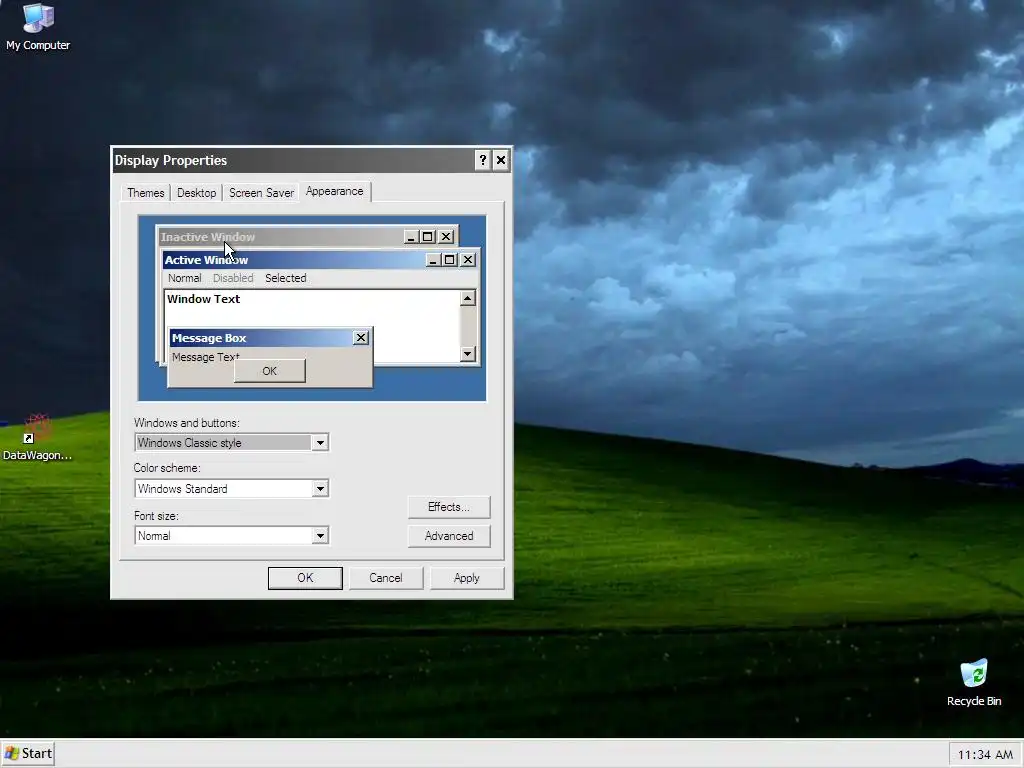Image resolution: width=1024 pixels, height=768 pixels.
Task: Click the taskbar clock showing 11:34 AM
Action: 985,755
